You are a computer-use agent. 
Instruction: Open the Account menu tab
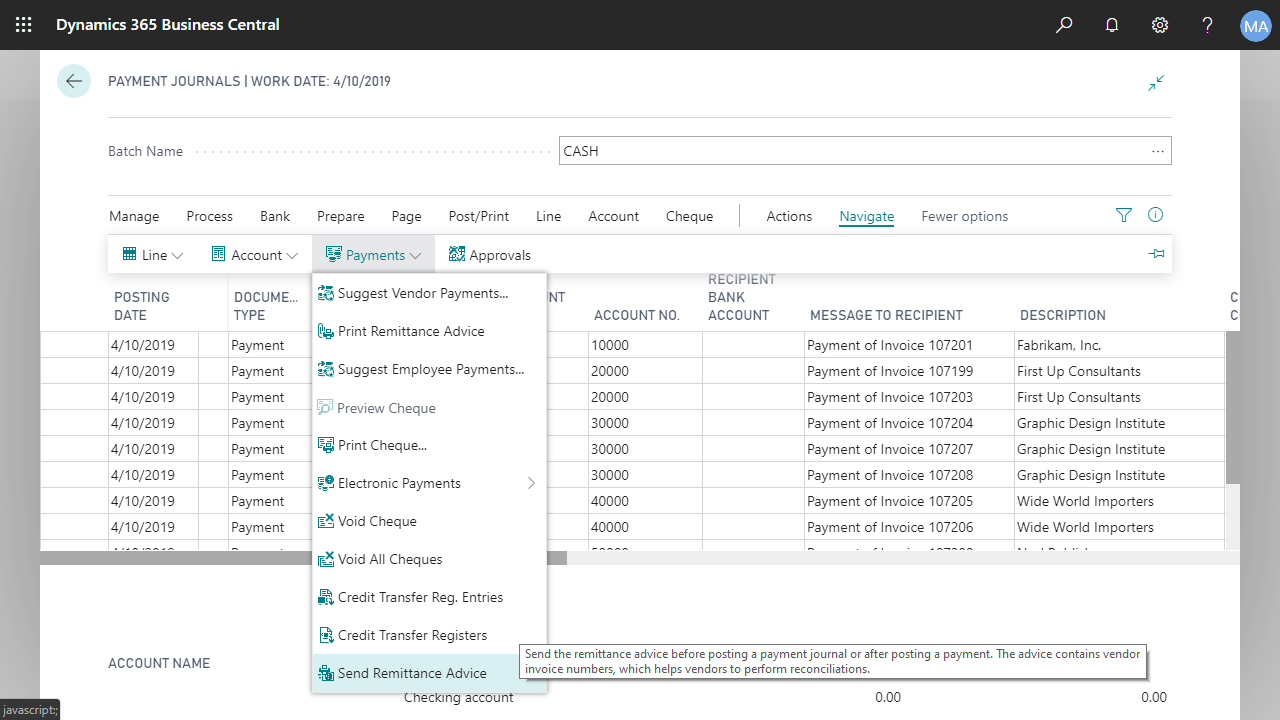point(614,216)
